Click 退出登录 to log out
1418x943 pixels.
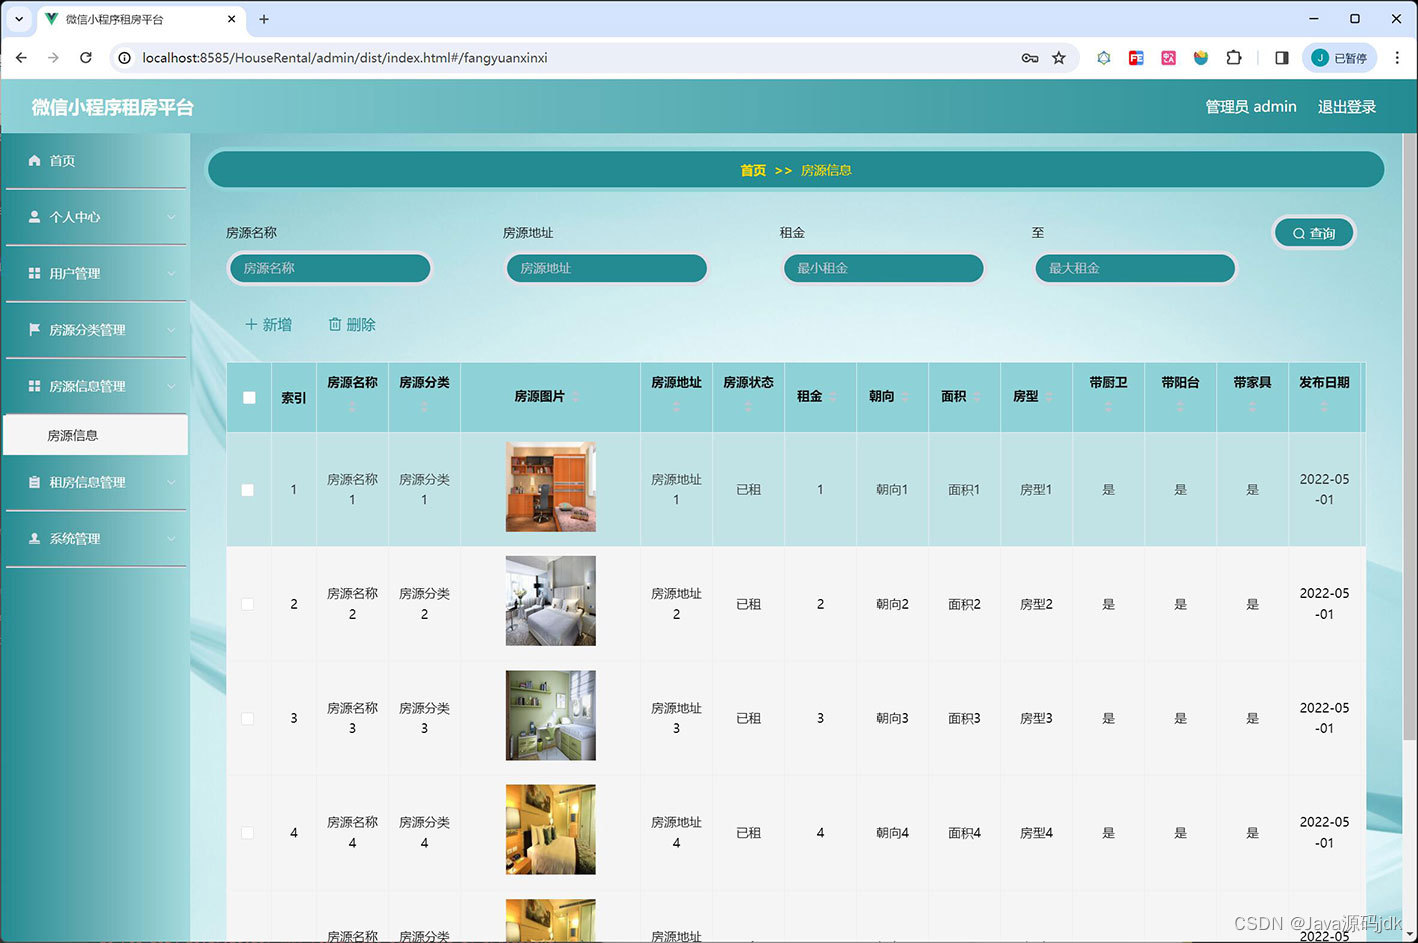(1346, 107)
